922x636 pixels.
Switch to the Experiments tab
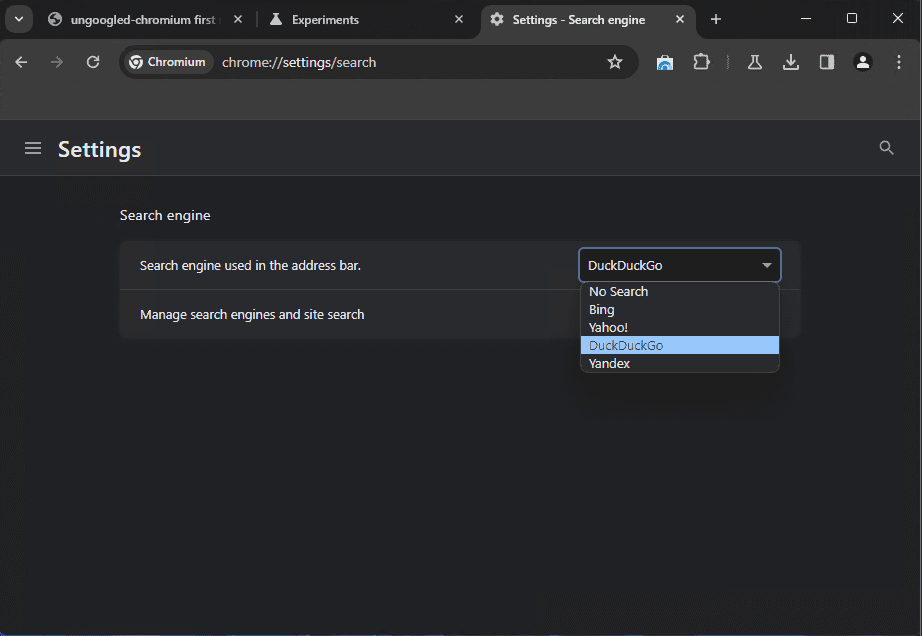pos(360,19)
